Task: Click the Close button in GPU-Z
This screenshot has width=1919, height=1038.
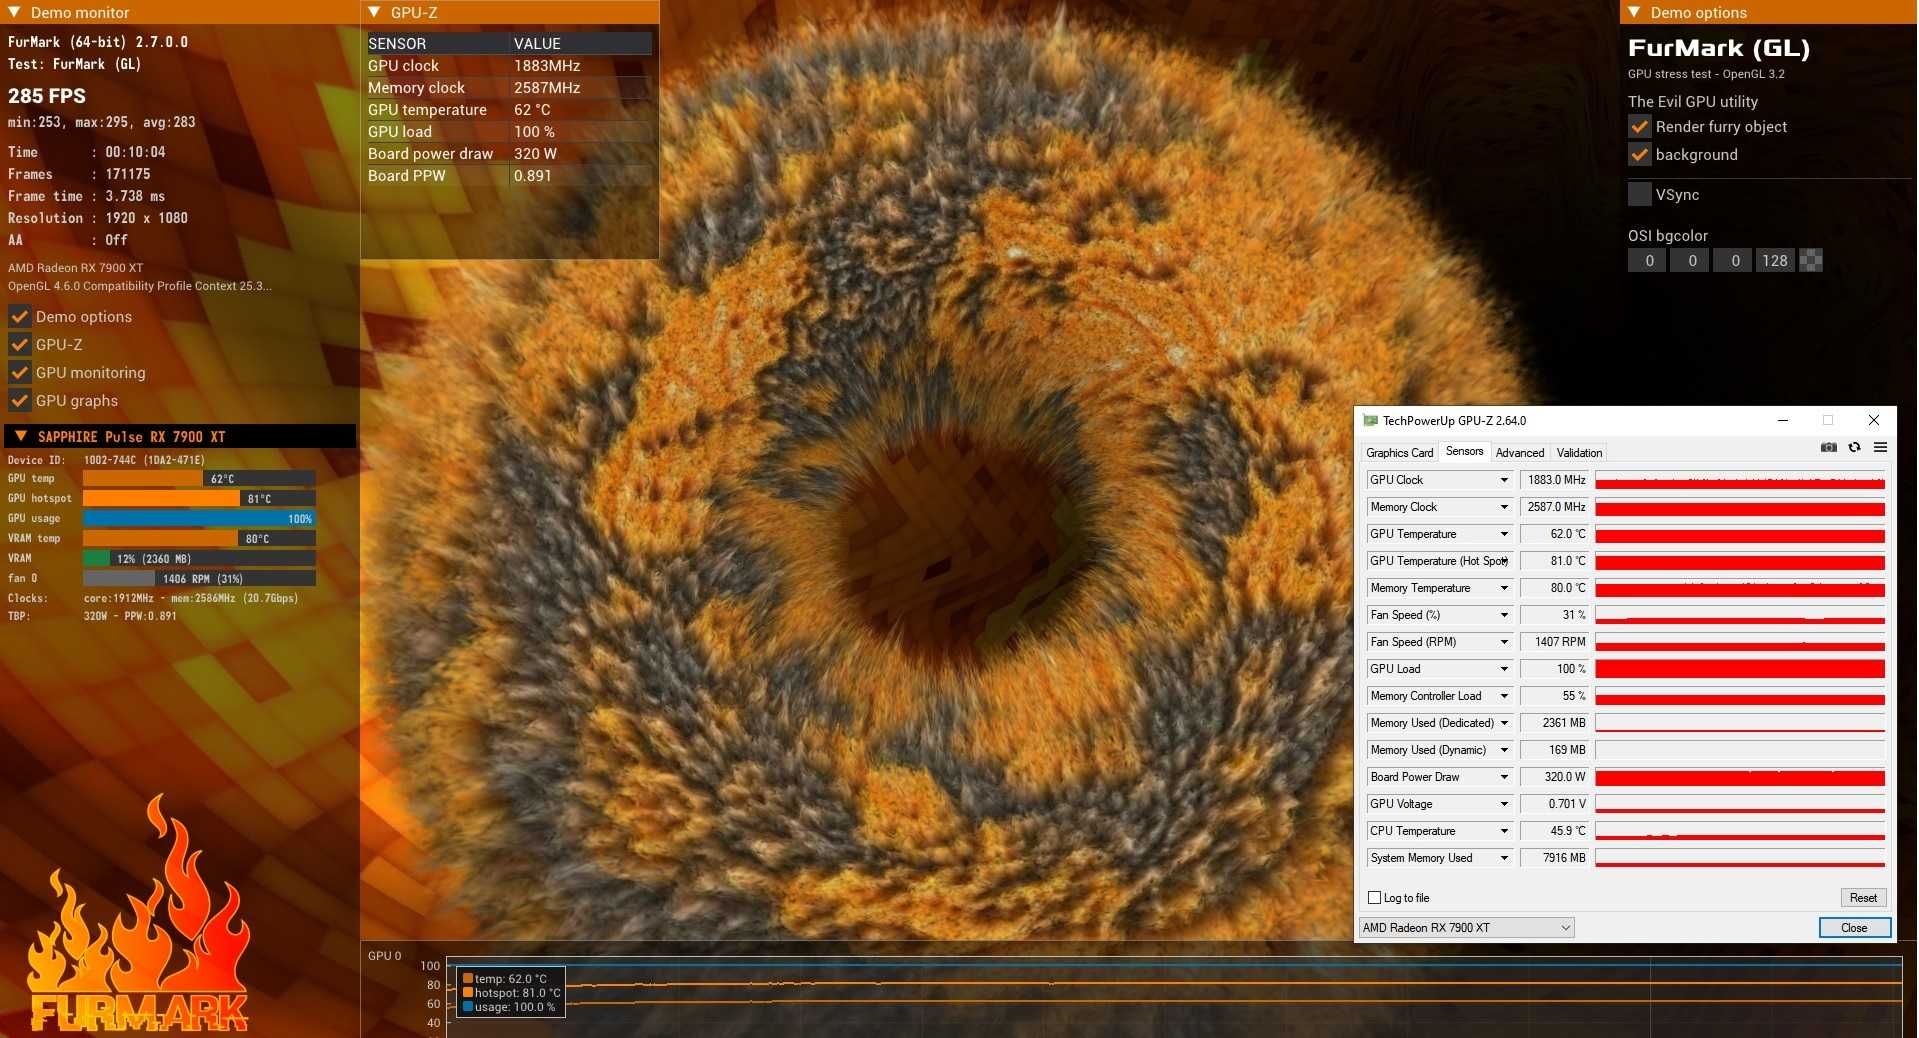Action: pyautogui.click(x=1854, y=928)
